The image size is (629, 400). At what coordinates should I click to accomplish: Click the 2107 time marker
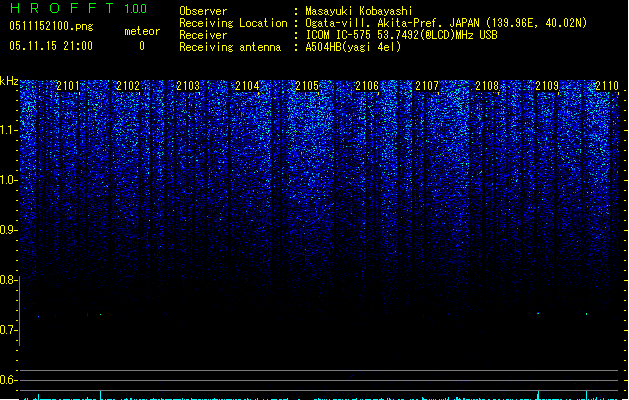[x=427, y=86]
